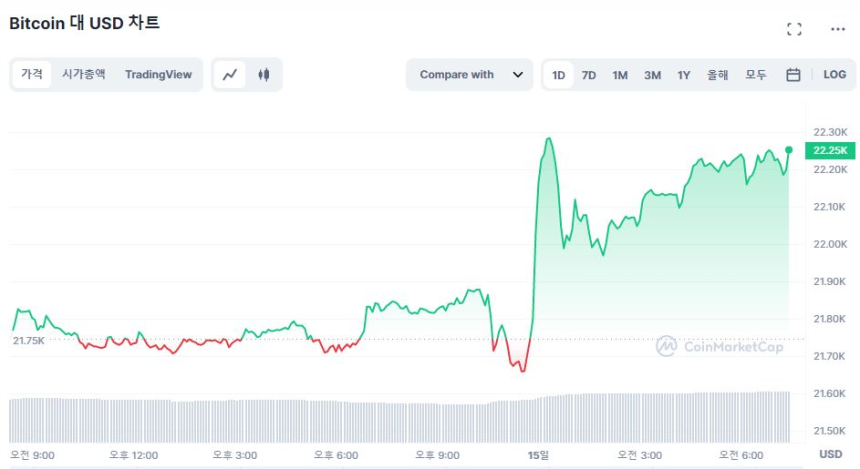Toggle LOG scale on chart
Image resolution: width=860 pixels, height=469 pixels.
click(835, 75)
